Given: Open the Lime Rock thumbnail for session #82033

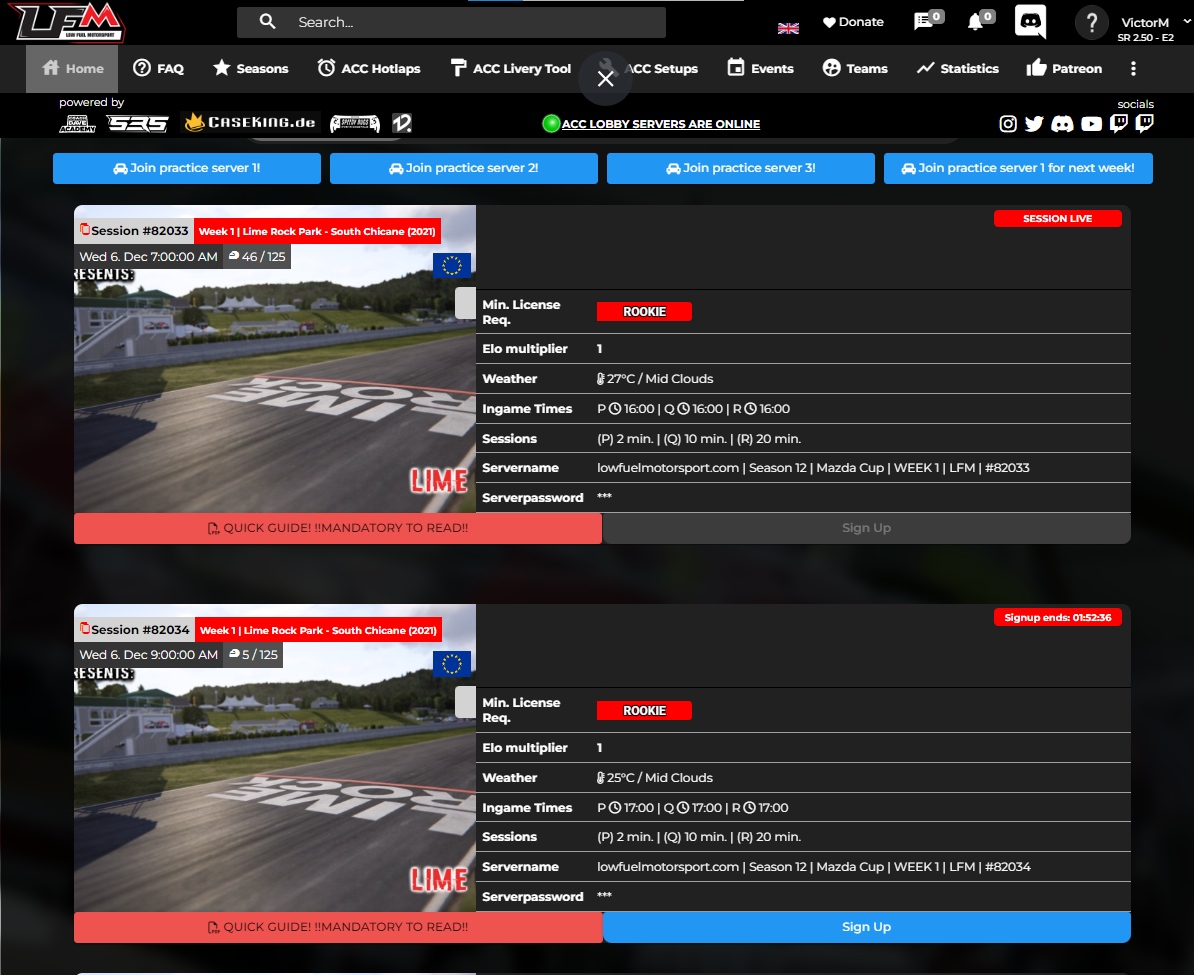Looking at the screenshot, I should [275, 360].
